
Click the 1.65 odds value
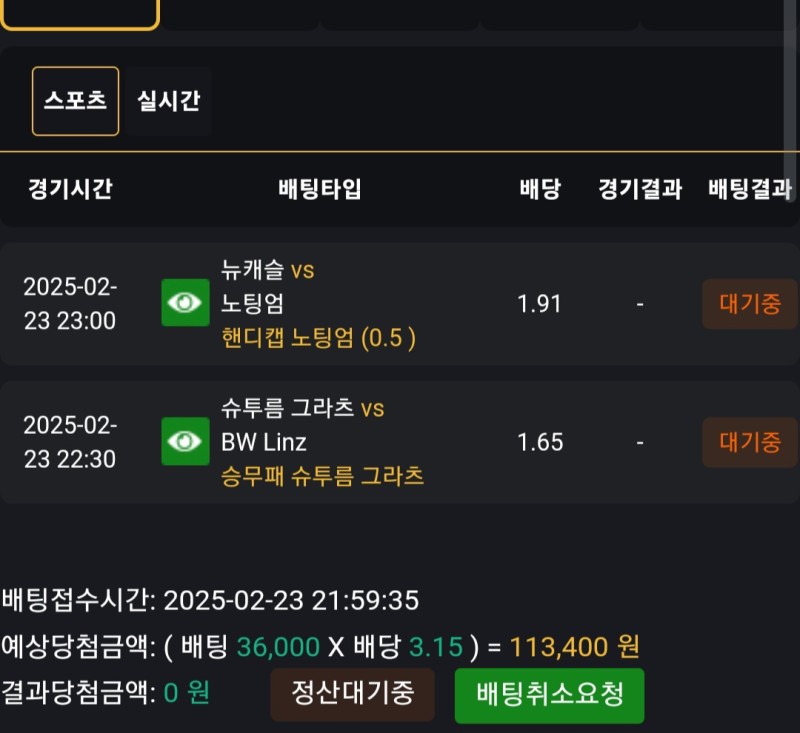(540, 442)
